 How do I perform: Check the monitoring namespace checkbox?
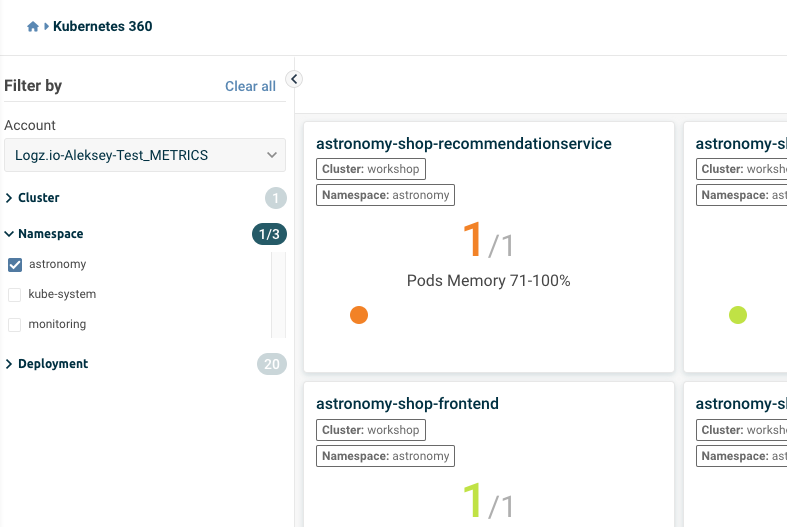[x=15, y=325]
